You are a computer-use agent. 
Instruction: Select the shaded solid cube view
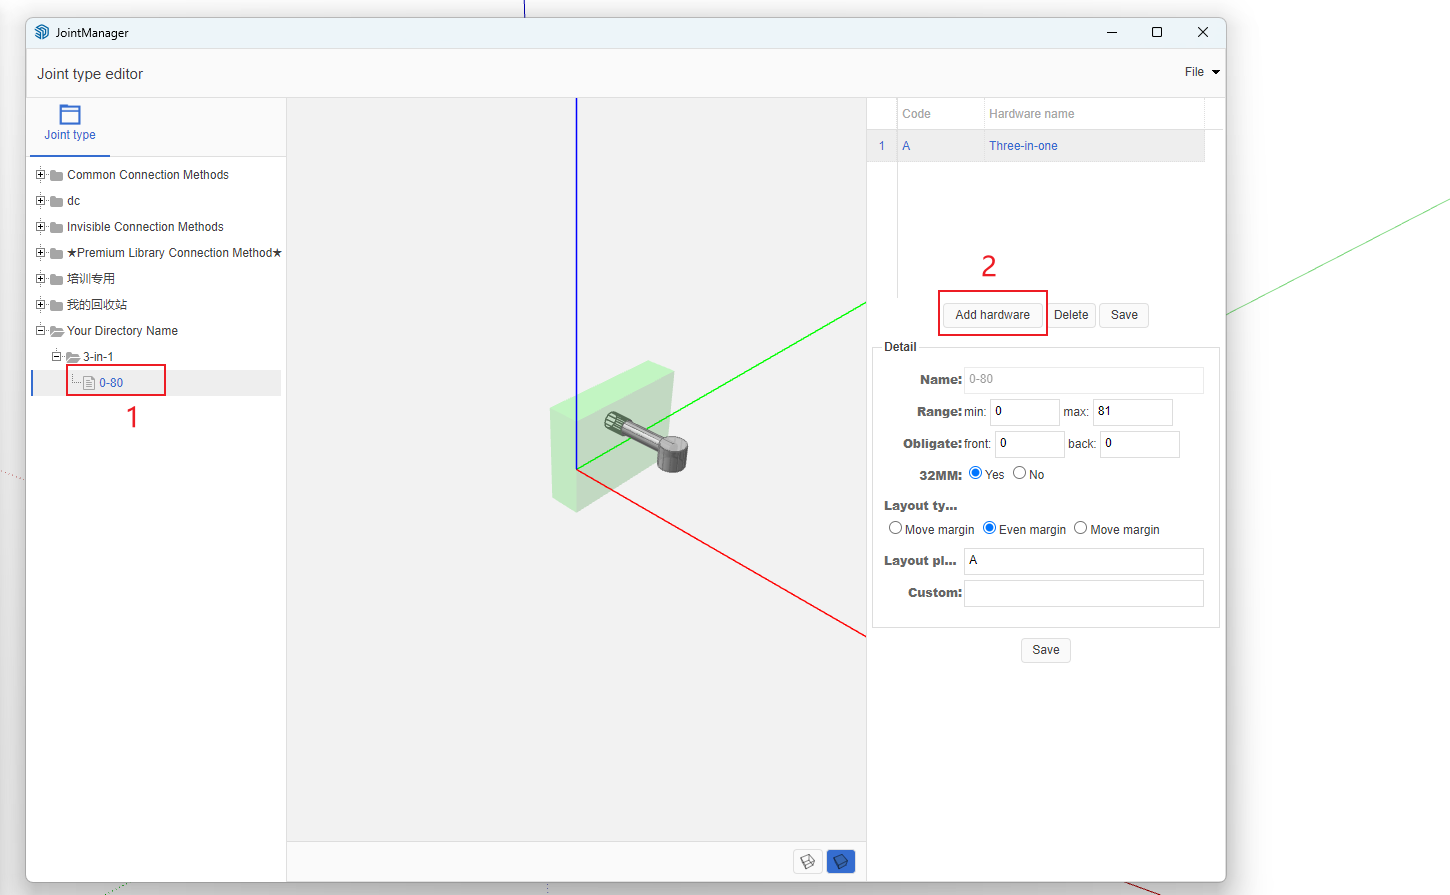pos(841,861)
